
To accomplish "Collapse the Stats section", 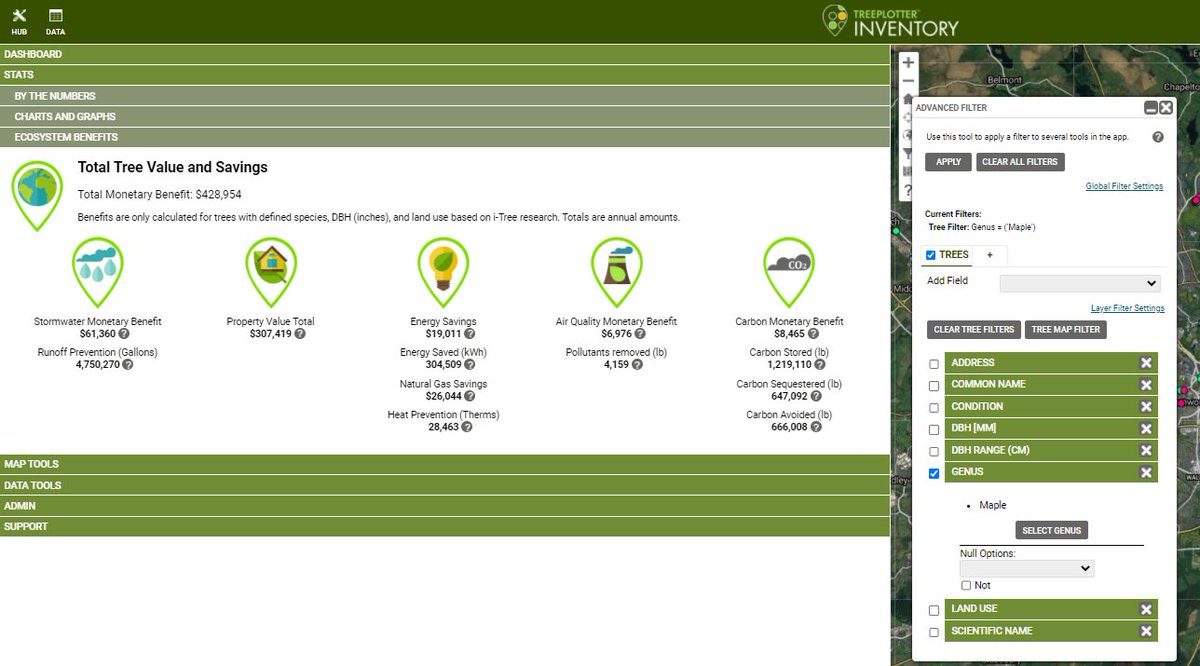I will coord(445,75).
